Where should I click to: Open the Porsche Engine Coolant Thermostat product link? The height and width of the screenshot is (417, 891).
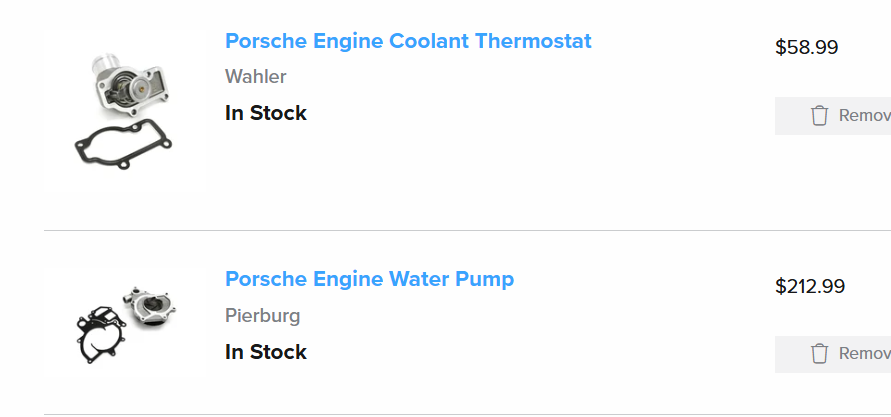[x=408, y=41]
